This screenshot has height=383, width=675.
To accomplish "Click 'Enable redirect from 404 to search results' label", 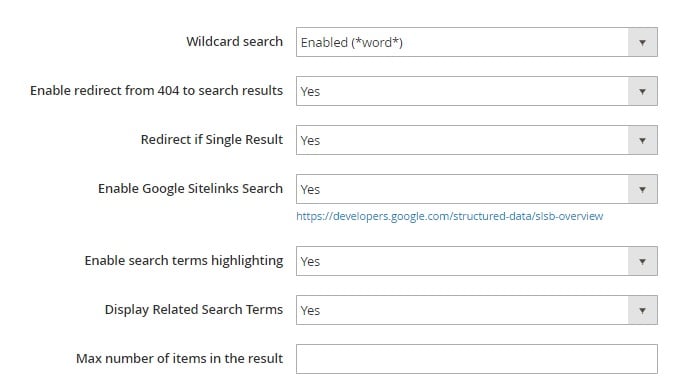I will tap(156, 91).
